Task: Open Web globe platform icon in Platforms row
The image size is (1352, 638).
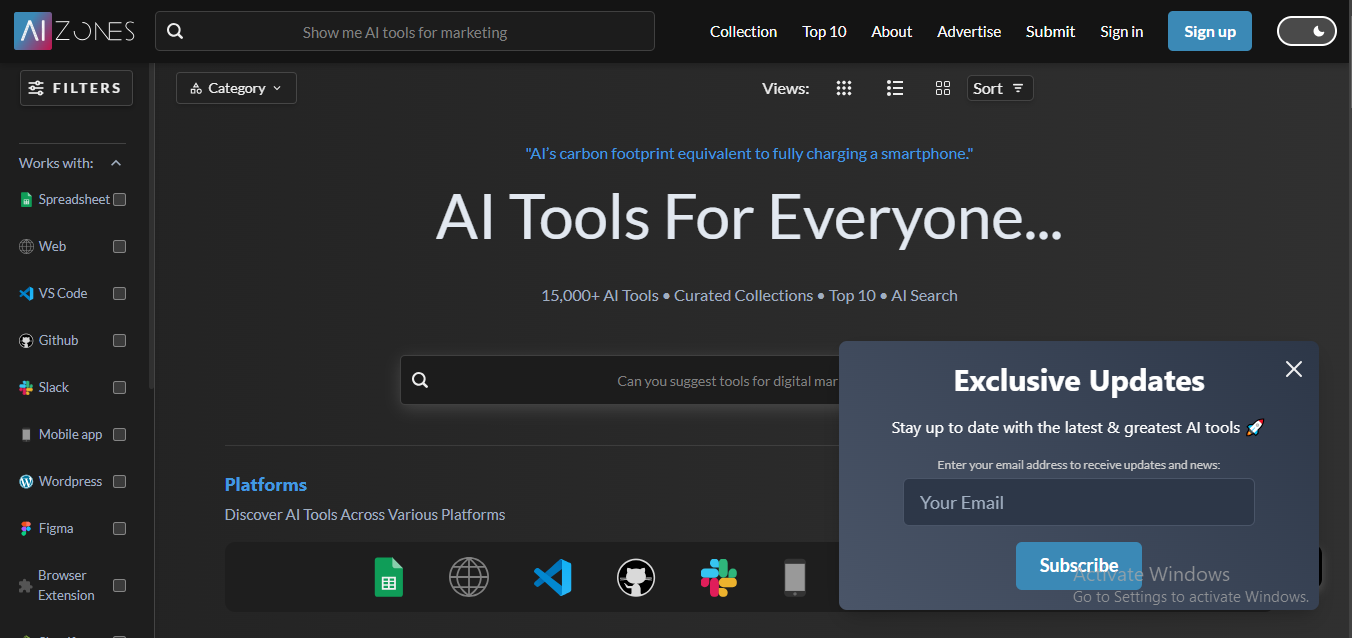Action: [469, 577]
